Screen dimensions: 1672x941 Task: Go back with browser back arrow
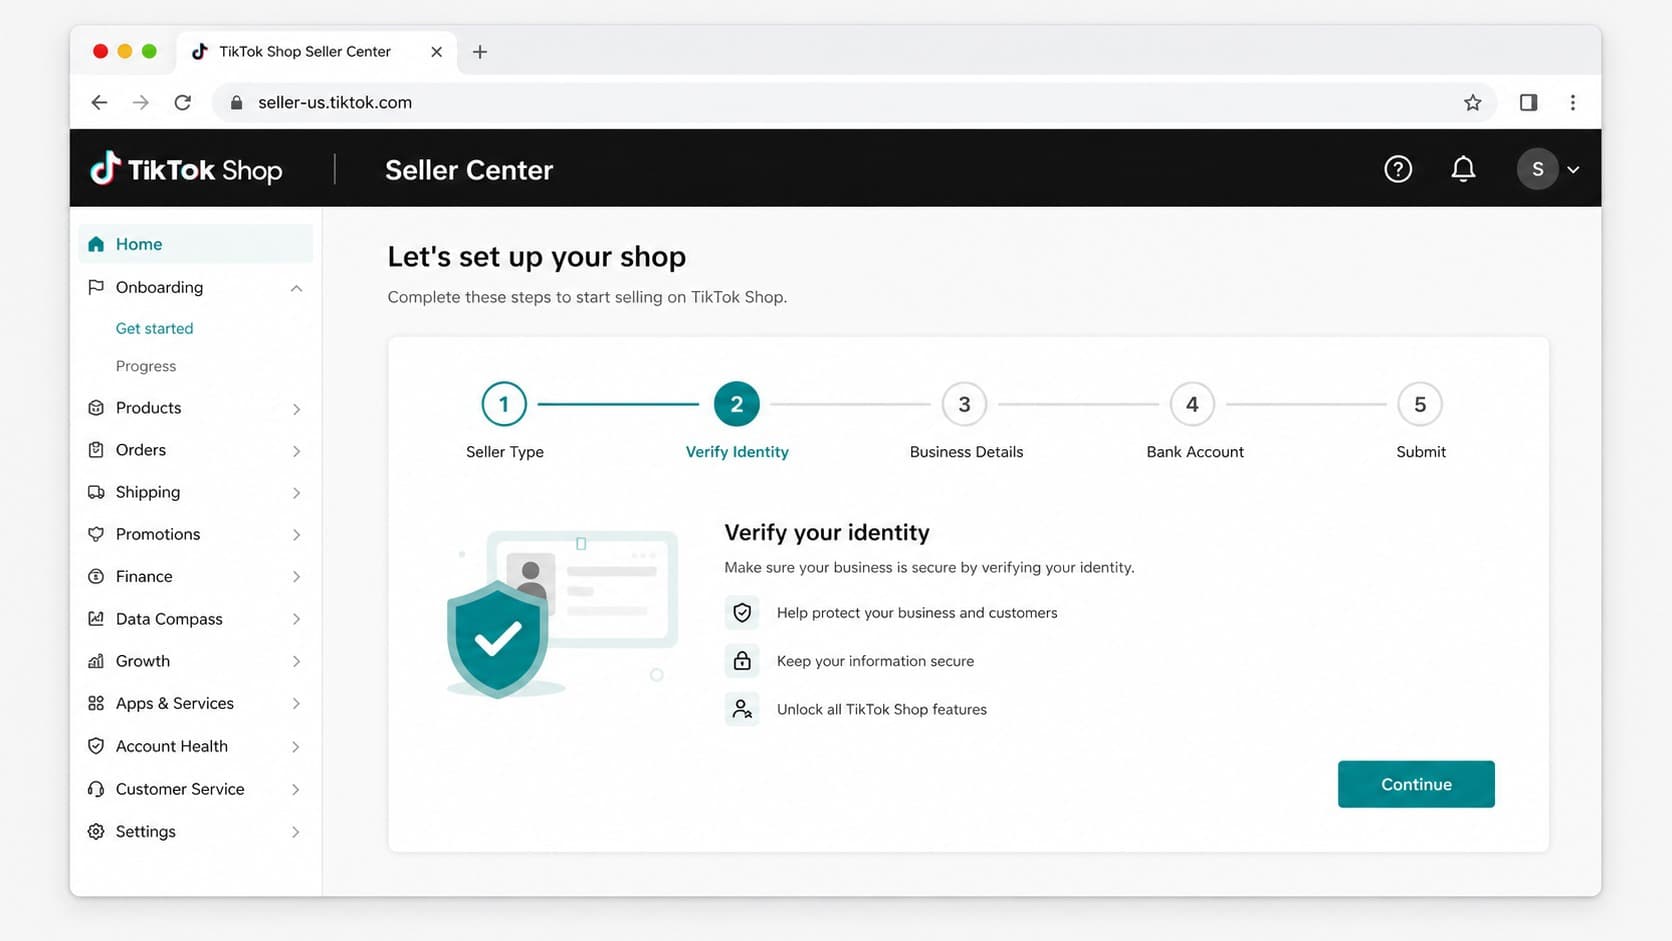(99, 102)
